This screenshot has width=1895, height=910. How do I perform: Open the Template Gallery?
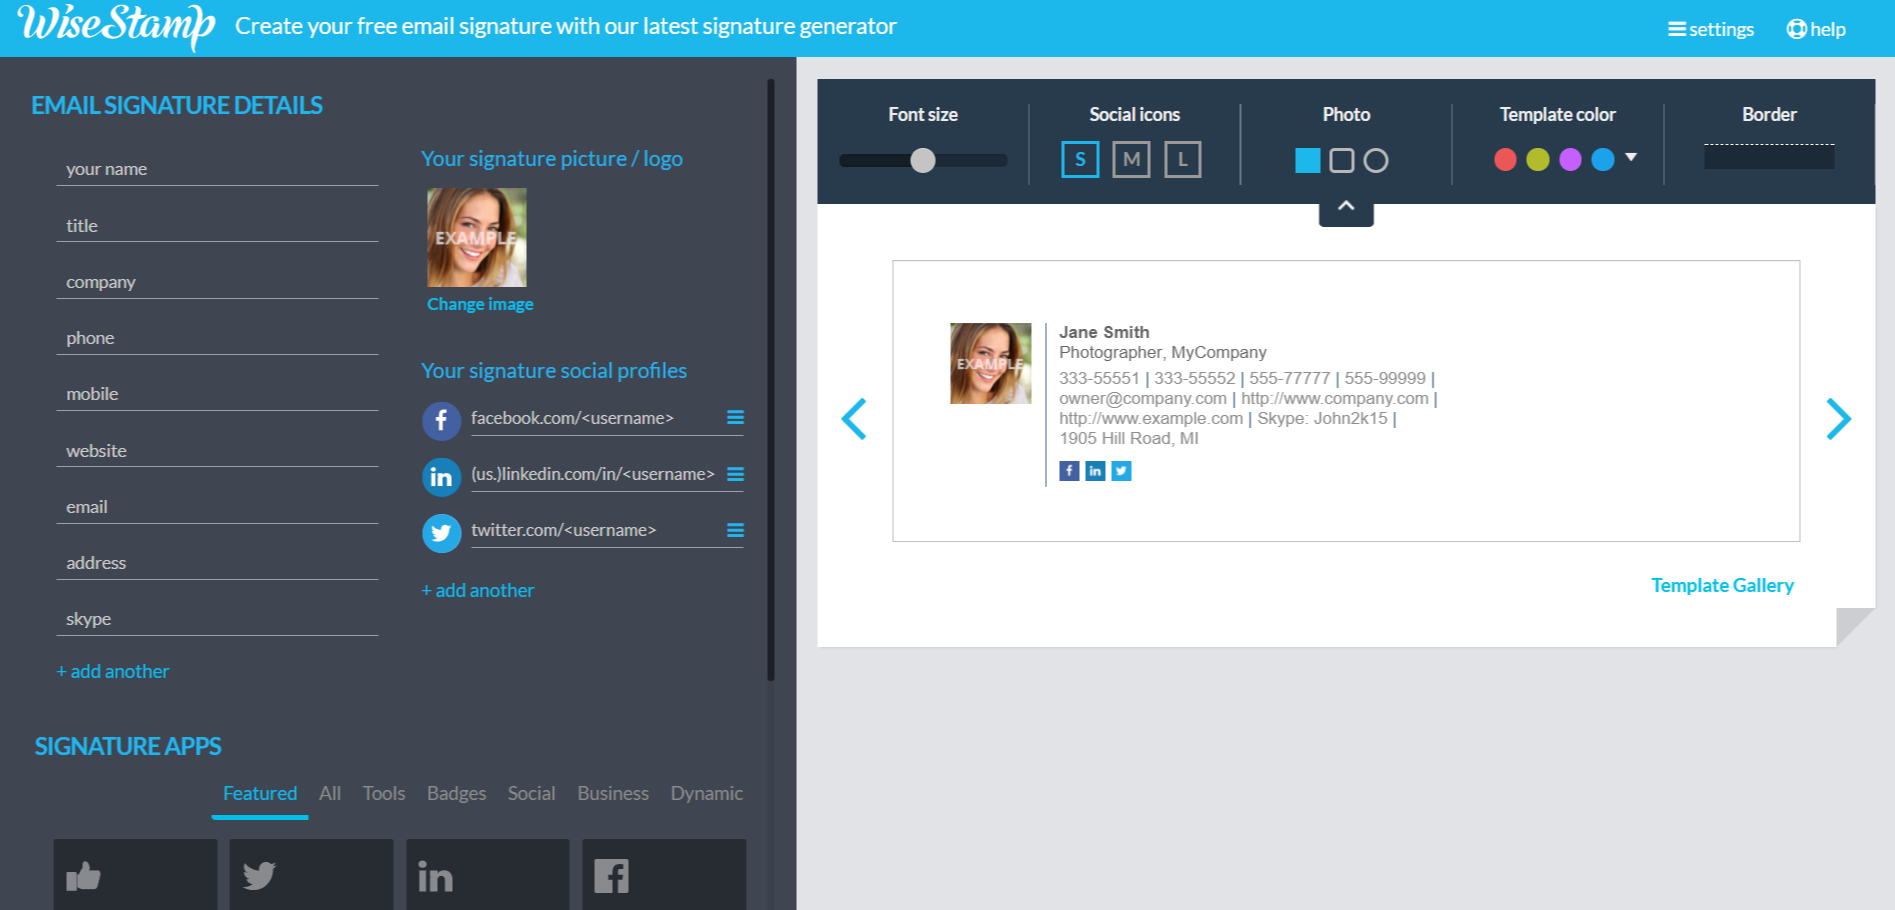click(1722, 585)
